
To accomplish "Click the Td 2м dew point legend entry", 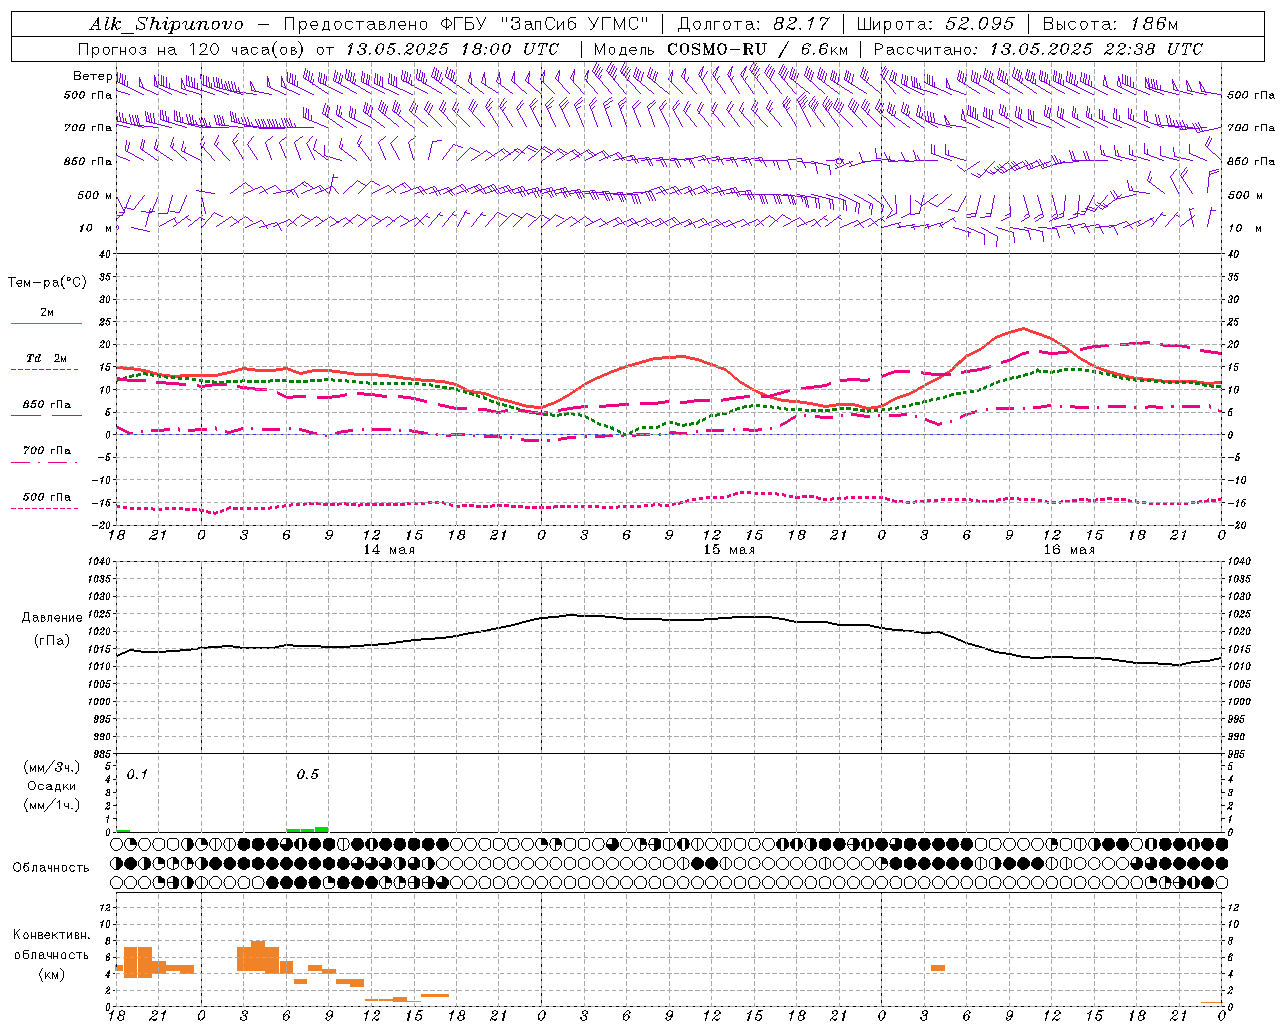I will click(47, 358).
